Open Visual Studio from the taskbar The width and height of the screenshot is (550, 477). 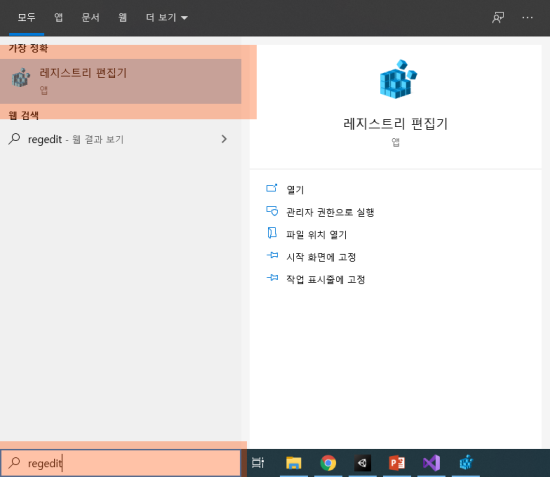tap(431, 463)
